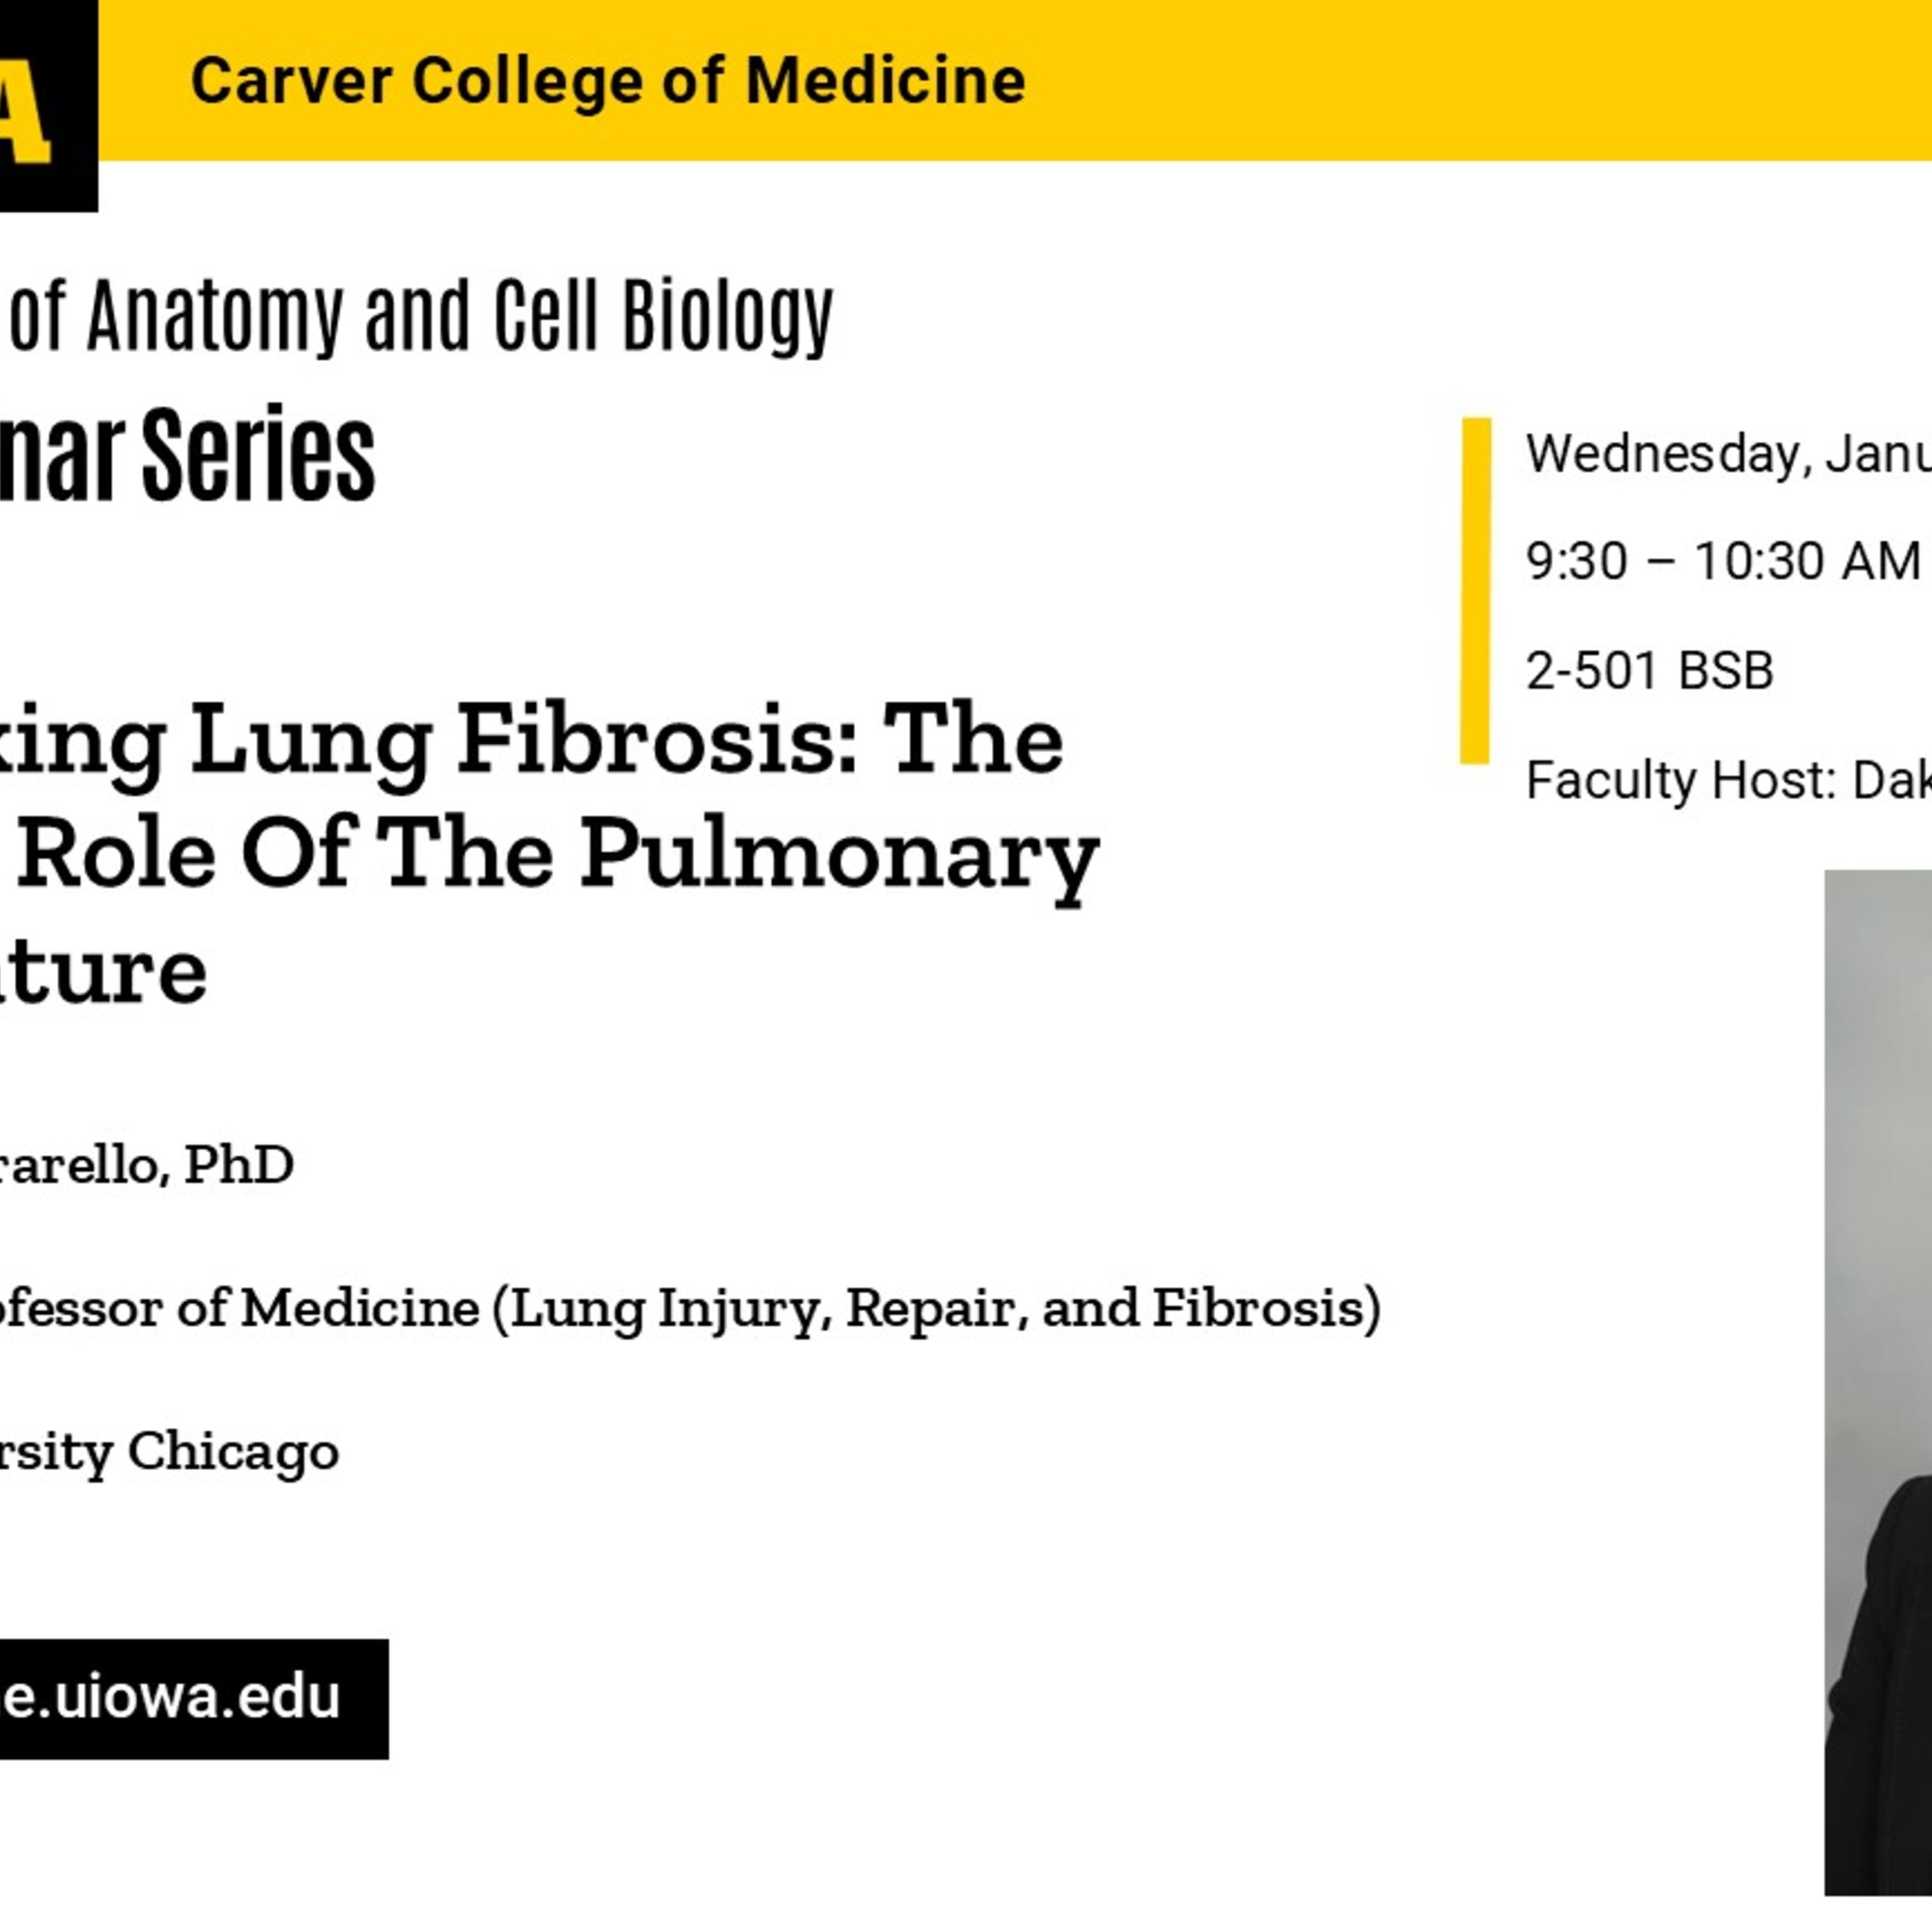Screen dimensions: 1932x1932
Task: Click the speaker's portrait photo
Action: click(x=1877, y=1400)
